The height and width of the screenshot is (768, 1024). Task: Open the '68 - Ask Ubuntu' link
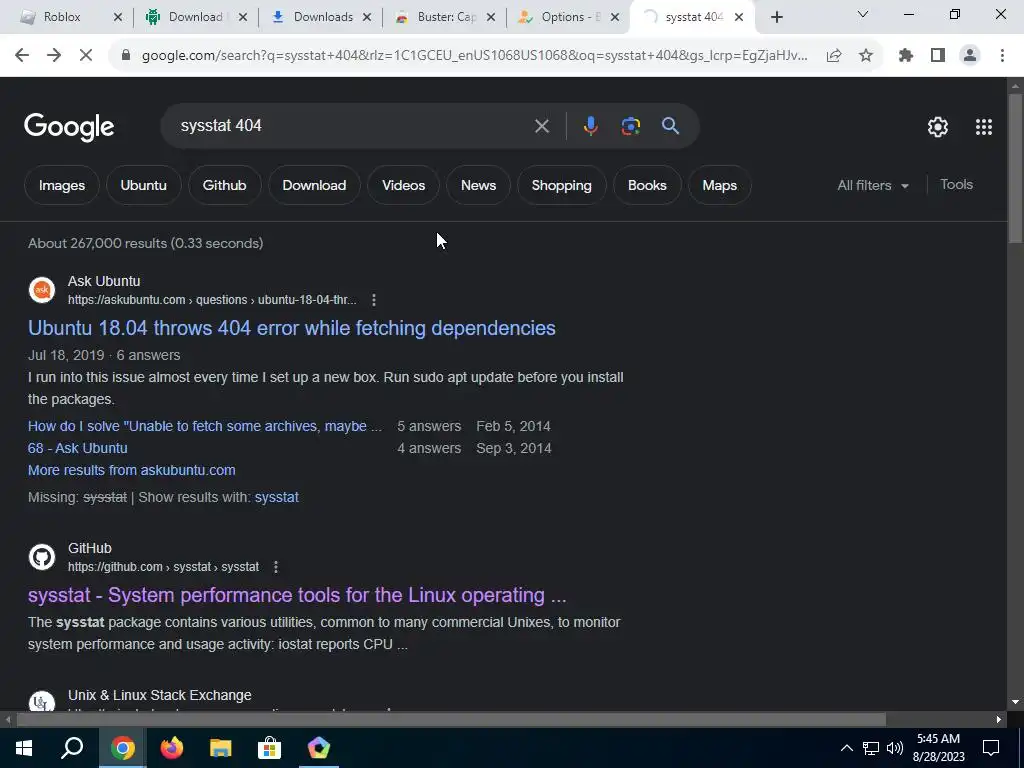coord(78,449)
